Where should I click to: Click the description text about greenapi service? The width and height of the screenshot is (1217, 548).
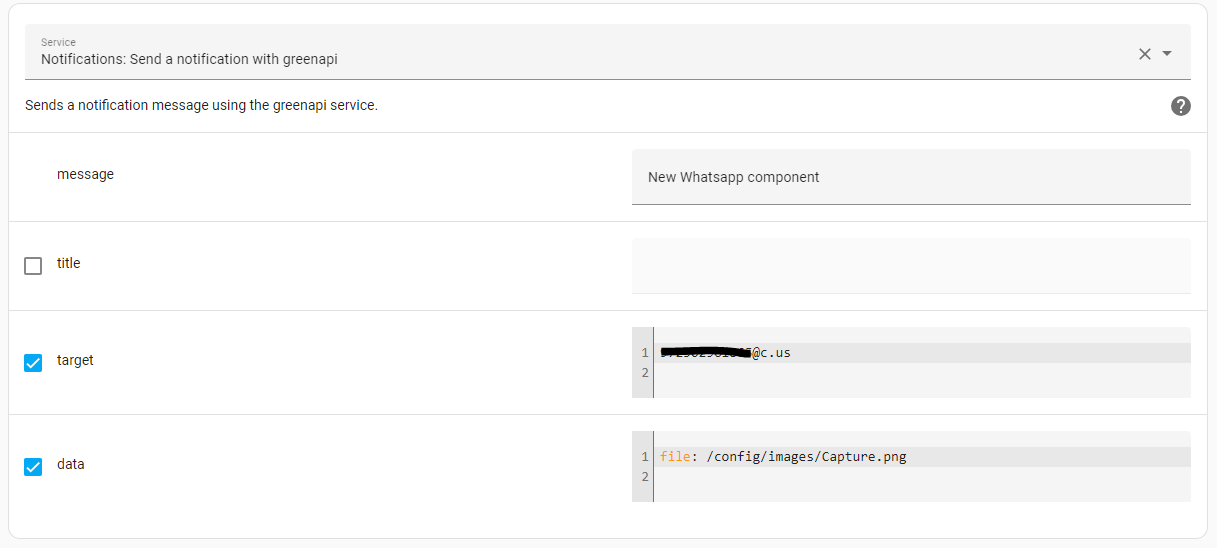coord(201,105)
